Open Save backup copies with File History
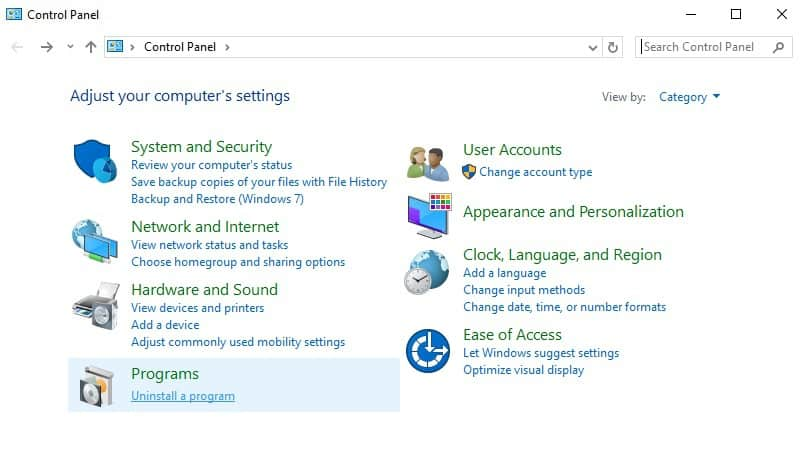Viewport: 804px width, 464px height. click(259, 182)
